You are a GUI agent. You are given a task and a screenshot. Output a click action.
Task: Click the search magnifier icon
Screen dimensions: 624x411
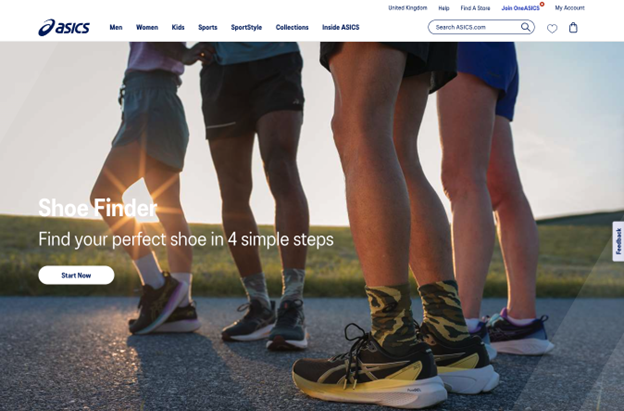point(525,27)
